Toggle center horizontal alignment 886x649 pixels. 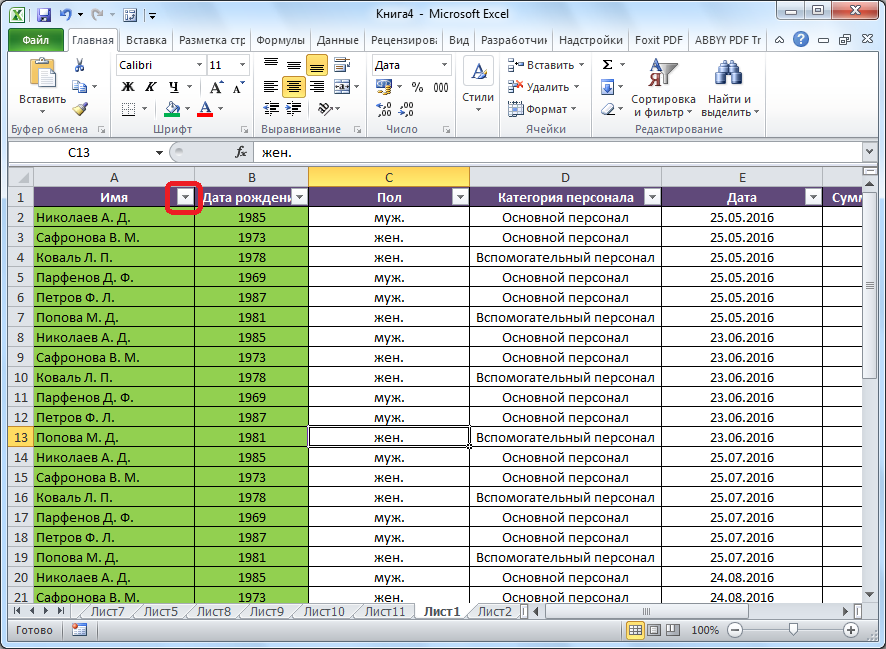coord(293,87)
